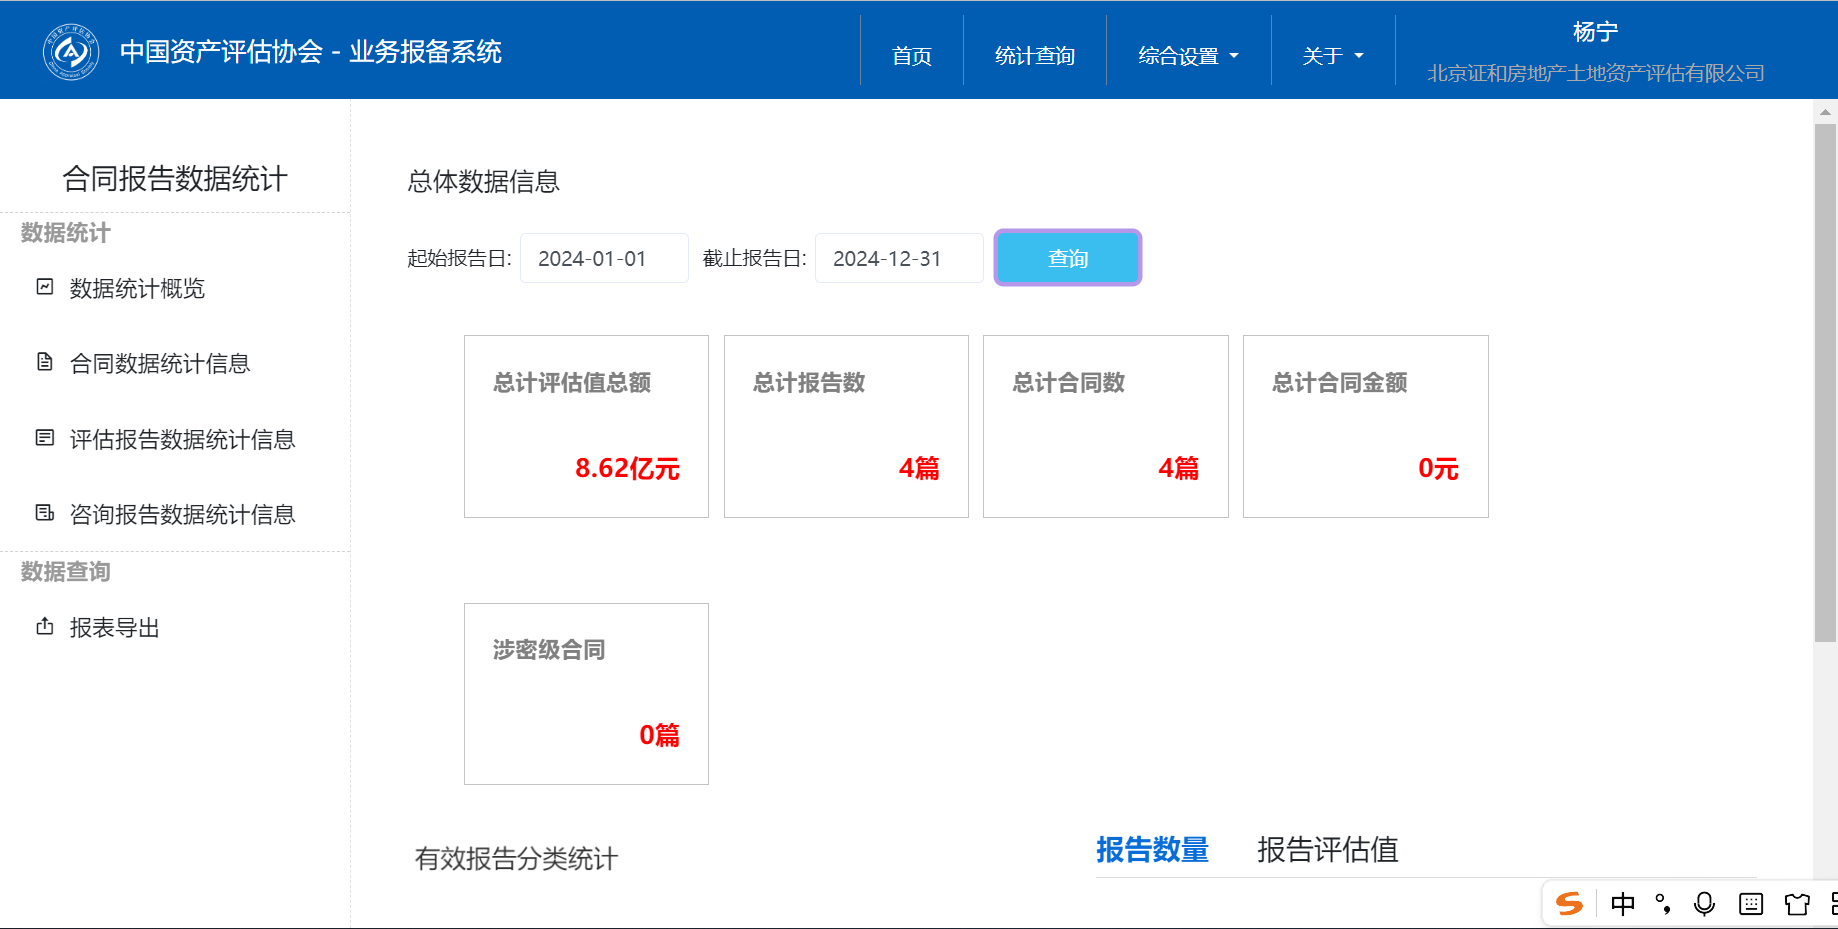Screen dimensions: 1838x929
Task: Open the 统计查询 menu
Action: [x=1035, y=56]
